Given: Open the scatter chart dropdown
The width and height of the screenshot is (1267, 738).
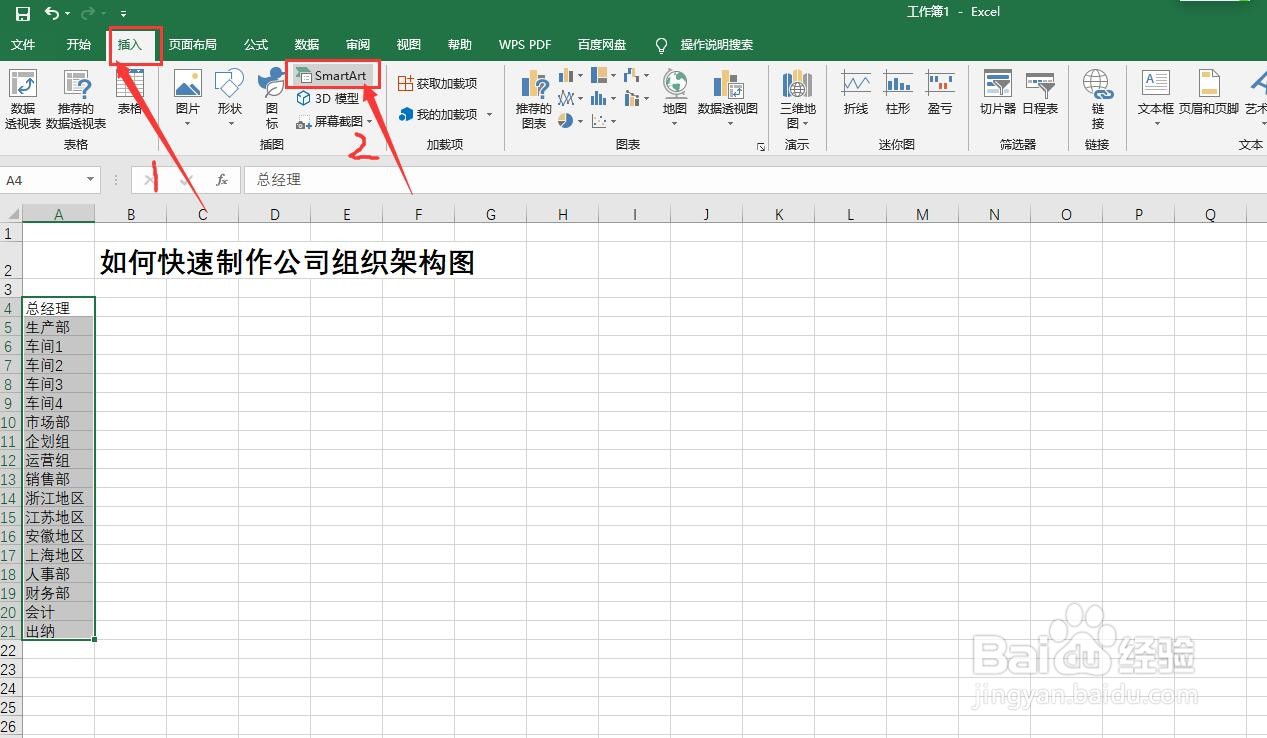Looking at the screenshot, I should (603, 121).
